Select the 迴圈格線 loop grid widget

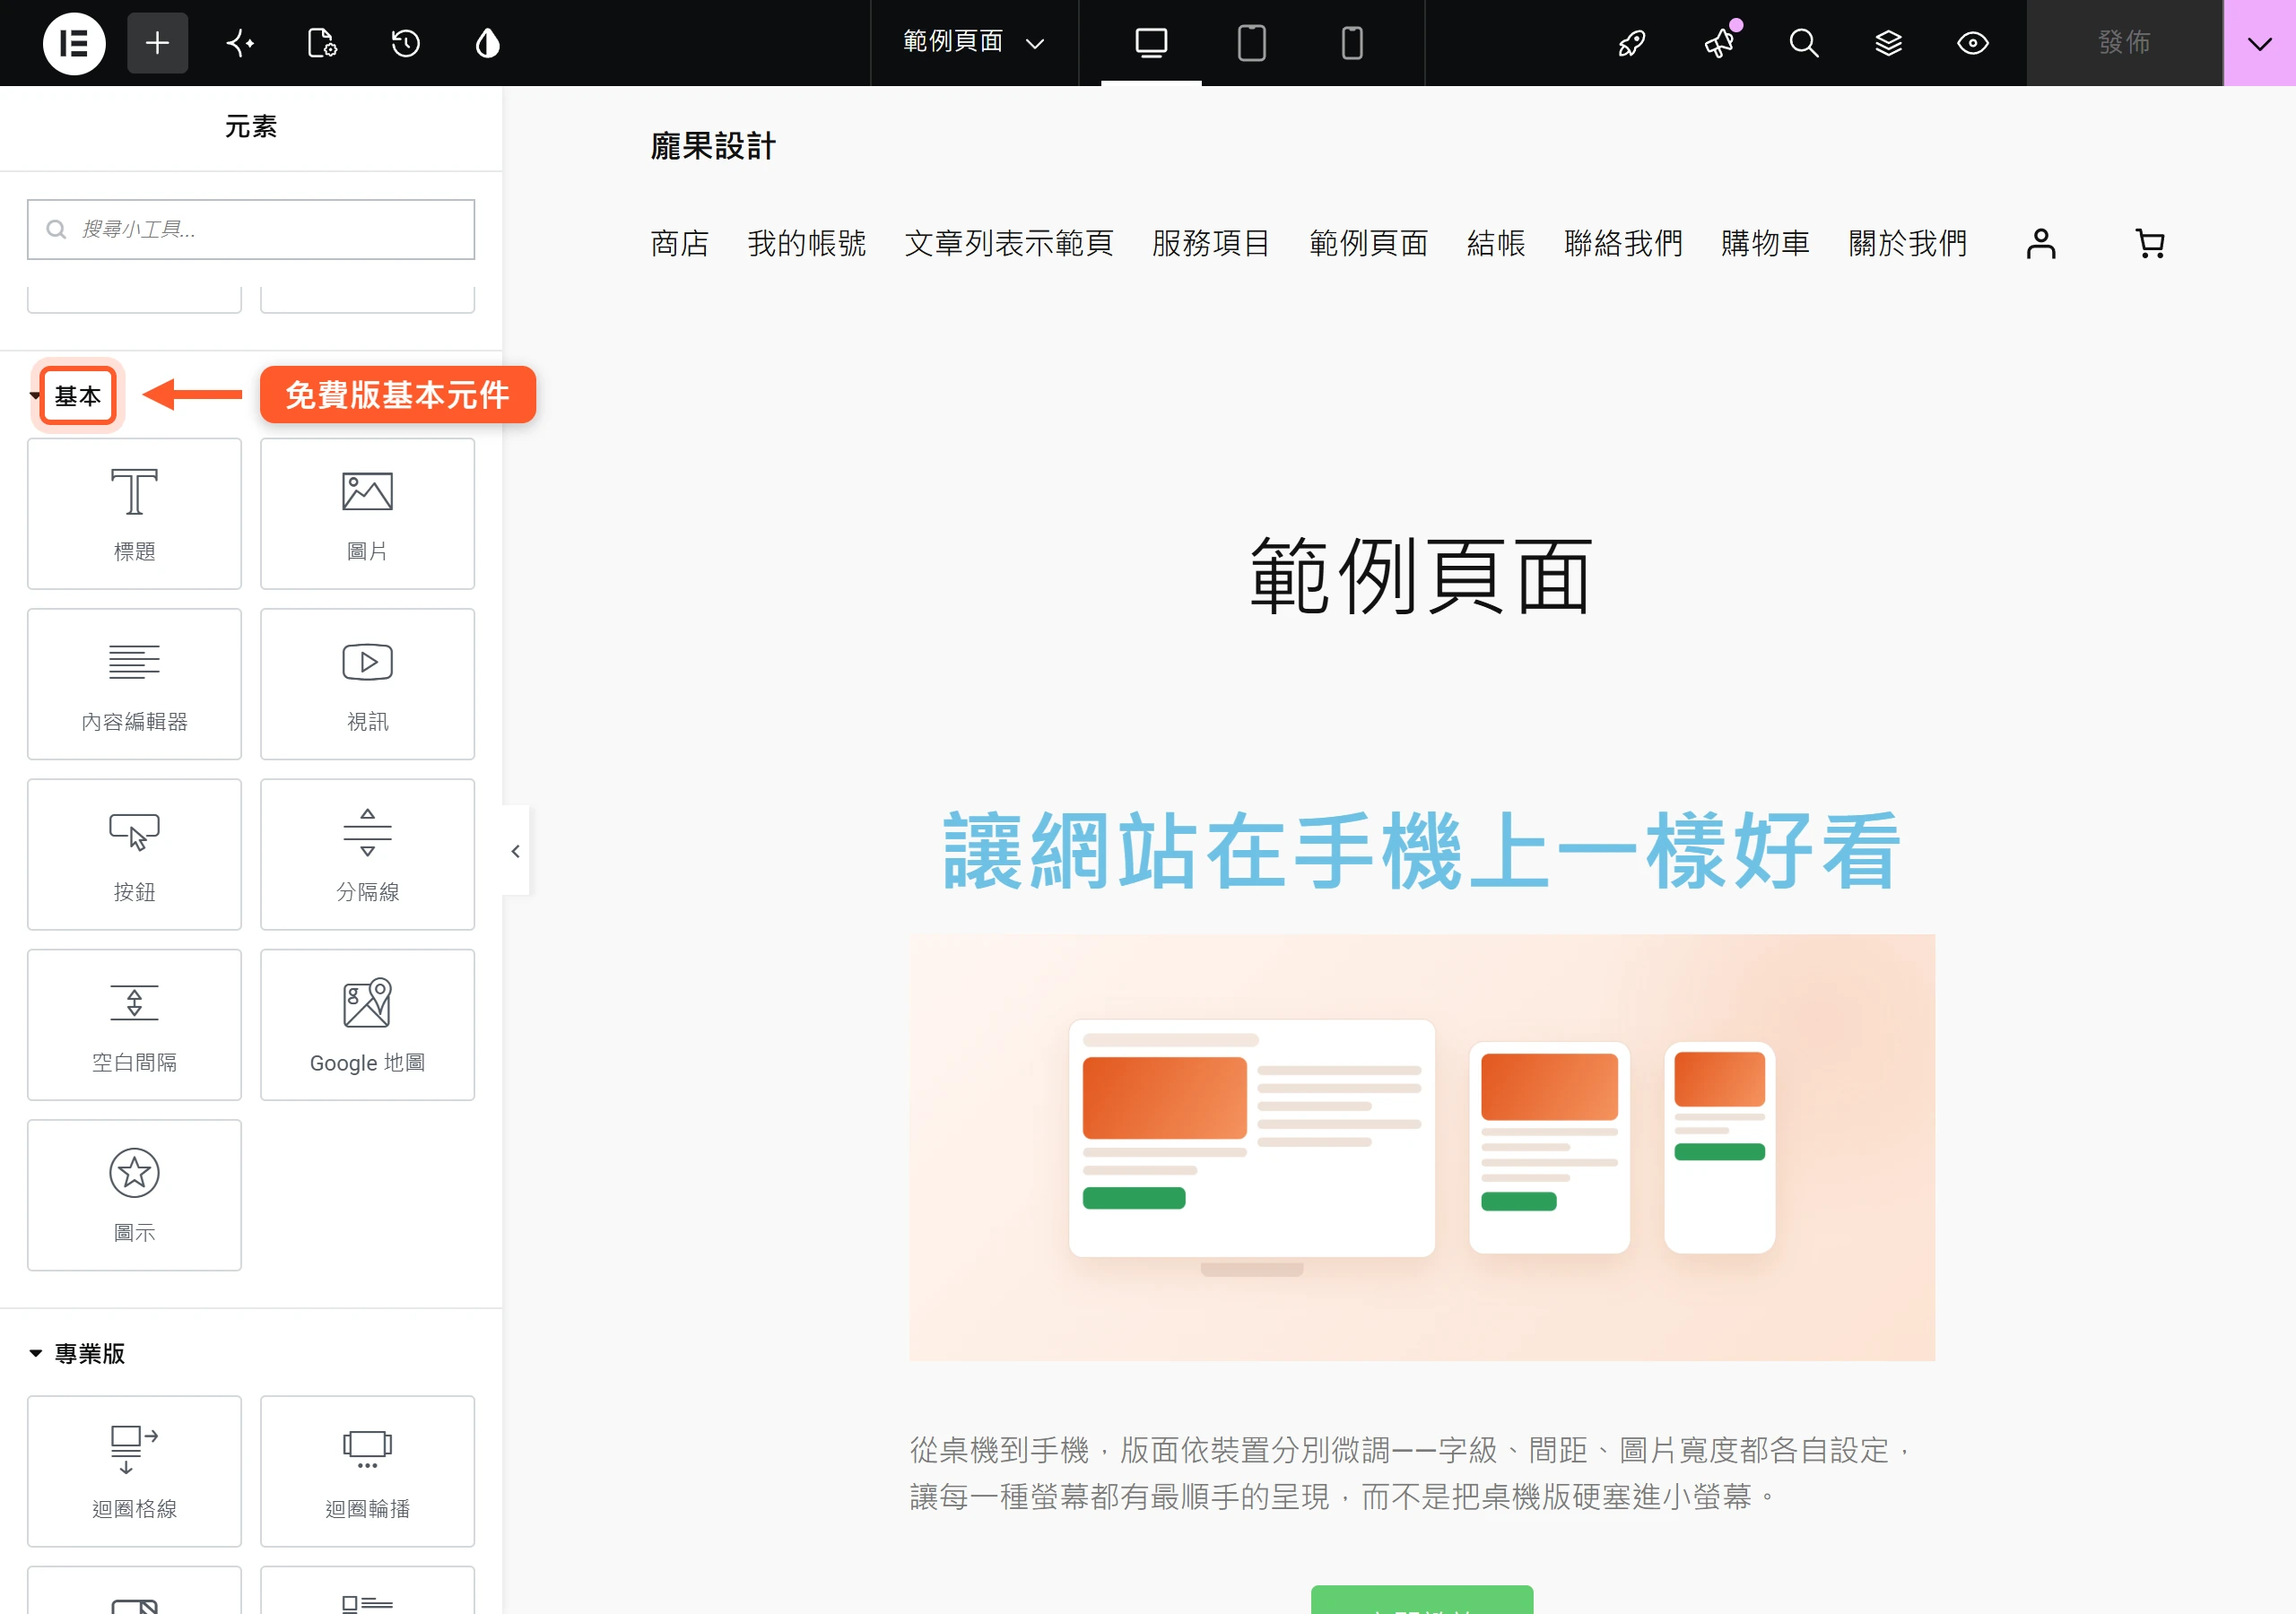pos(134,1471)
